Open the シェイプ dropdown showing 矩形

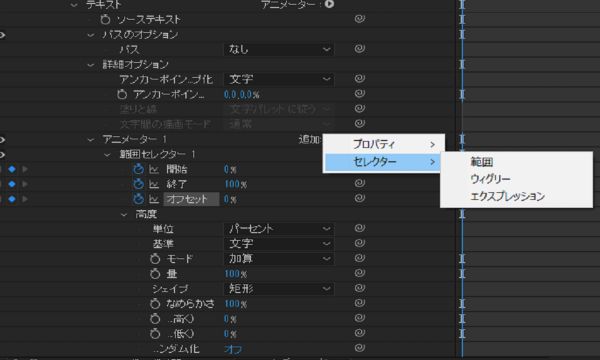(x=279, y=288)
